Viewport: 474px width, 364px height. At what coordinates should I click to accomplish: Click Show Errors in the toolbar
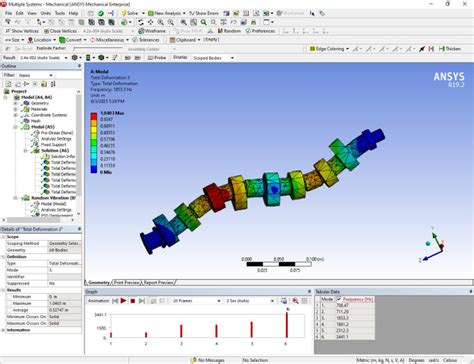pyautogui.click(x=204, y=13)
